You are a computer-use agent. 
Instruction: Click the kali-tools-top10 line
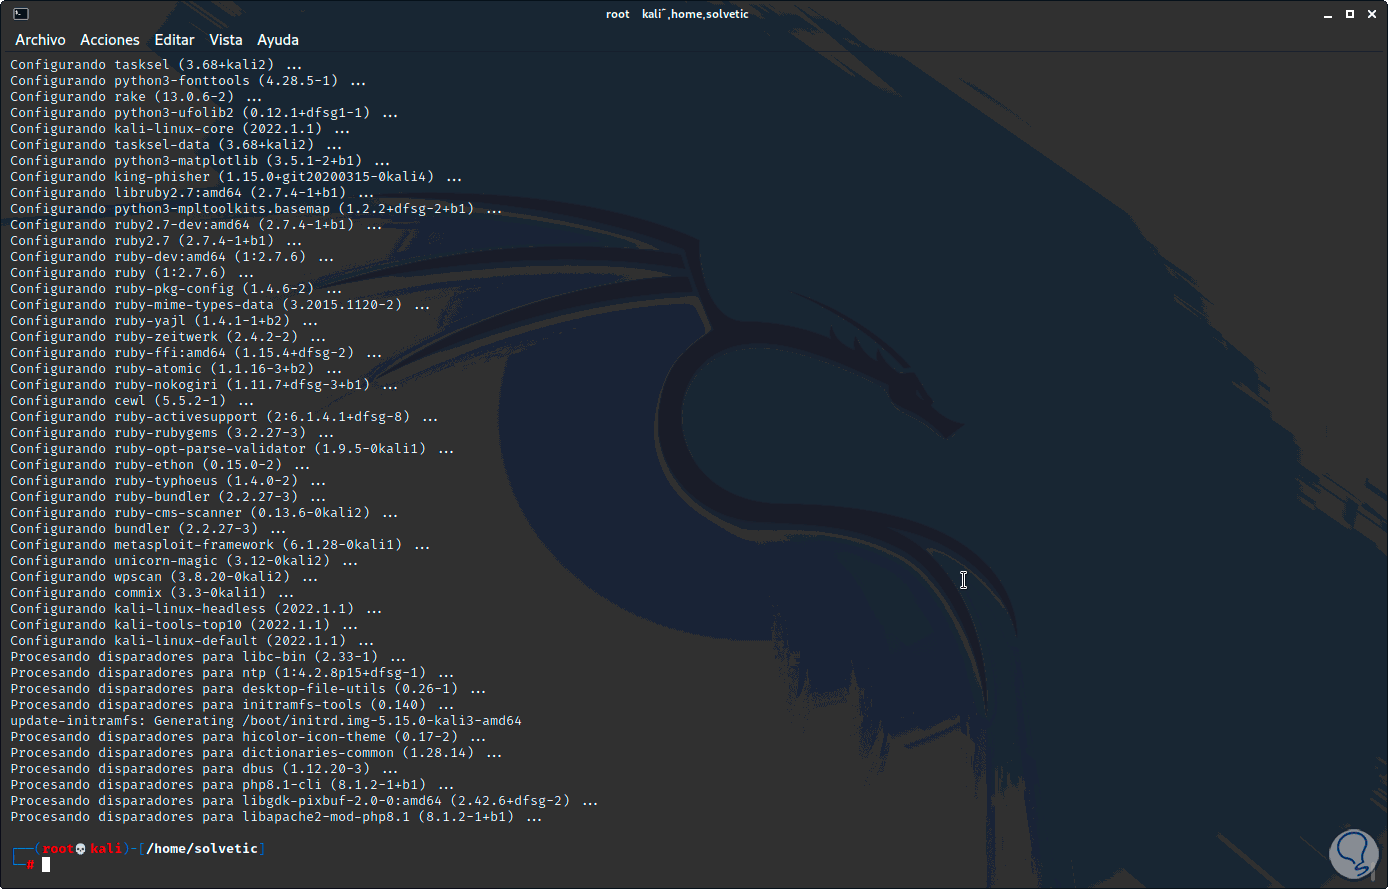(x=184, y=625)
